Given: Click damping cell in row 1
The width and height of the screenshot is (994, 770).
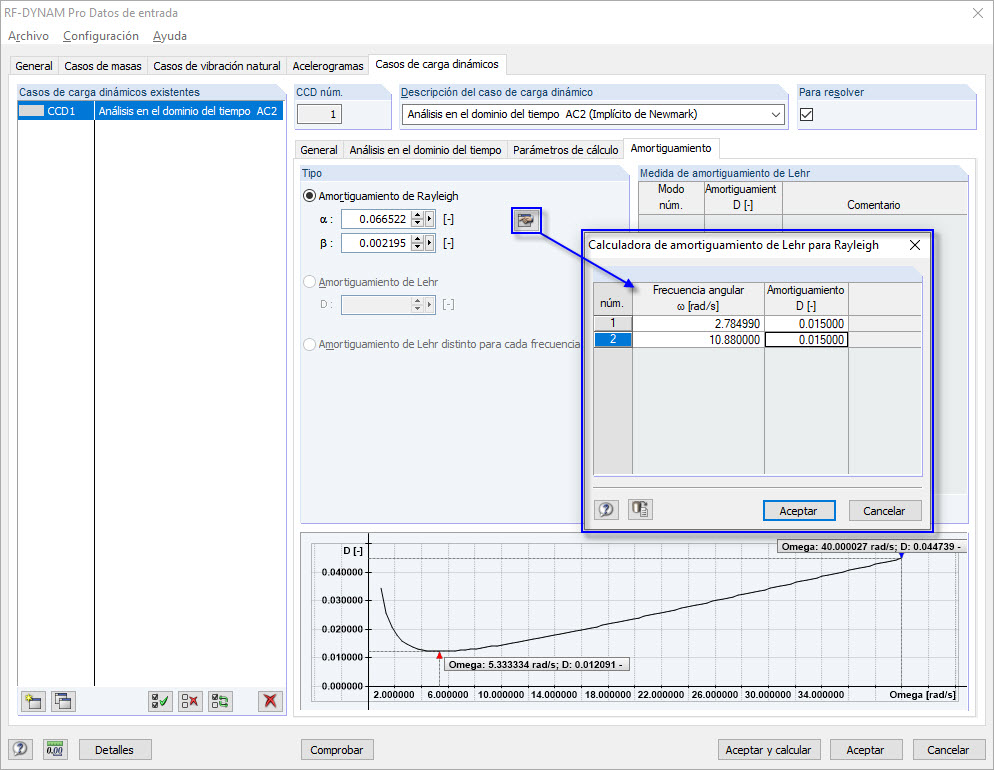Looking at the screenshot, I should 806,324.
